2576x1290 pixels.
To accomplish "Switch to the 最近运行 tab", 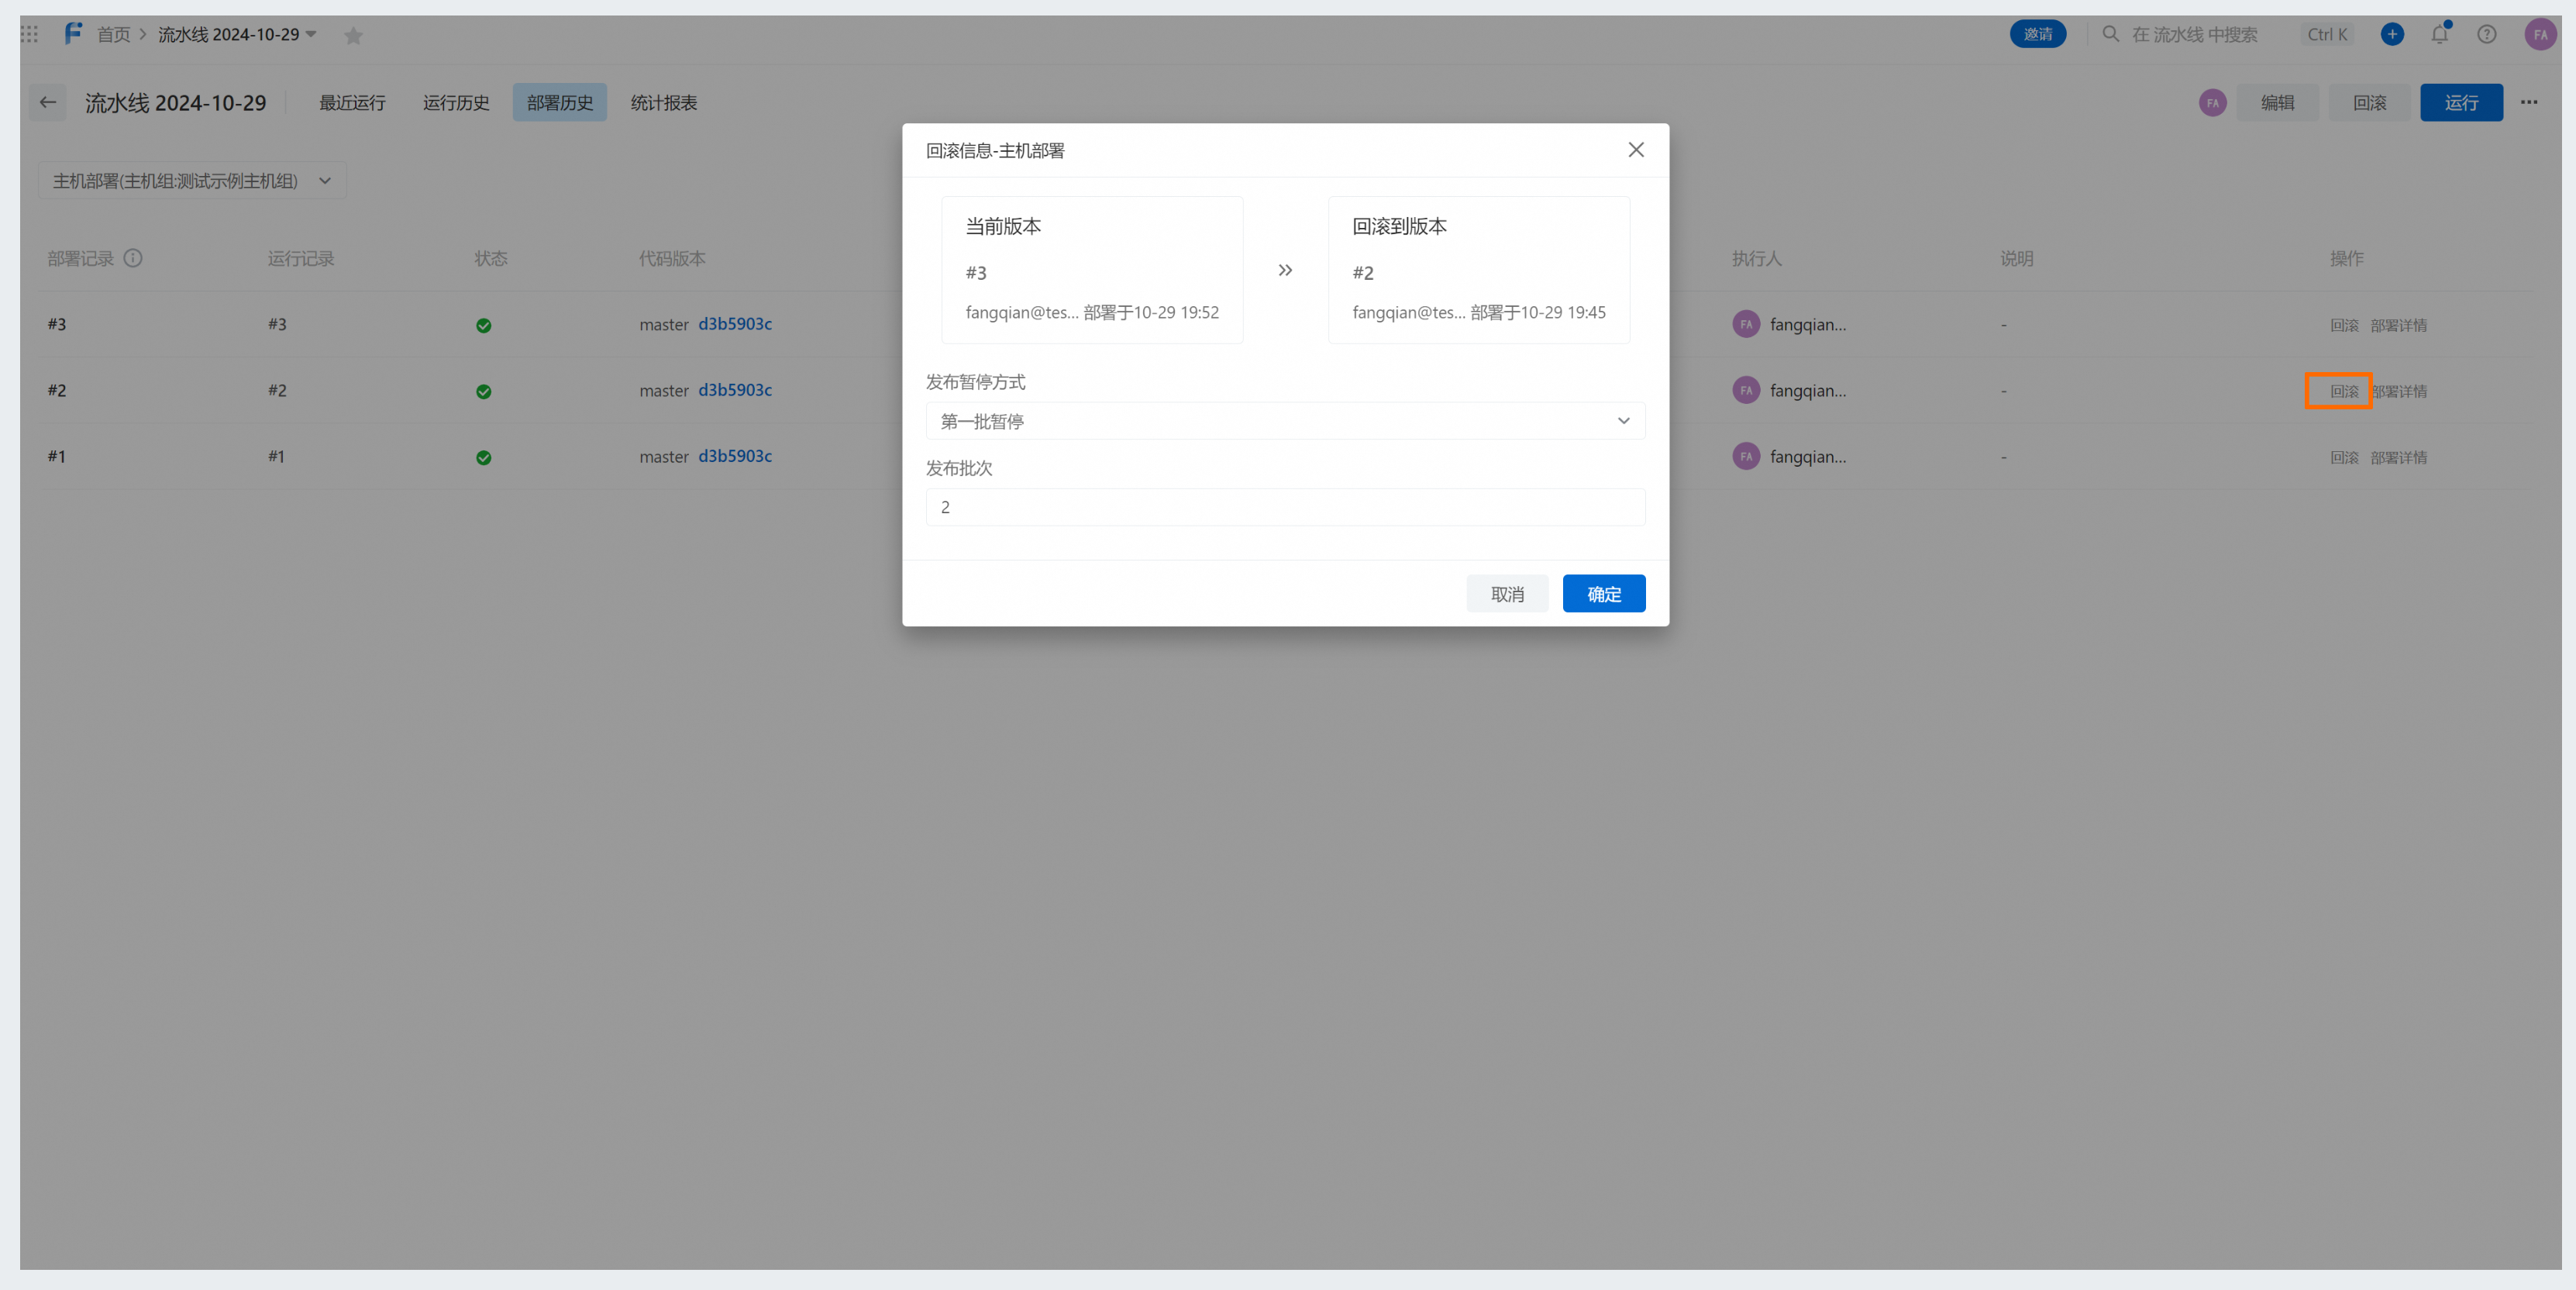I will [x=352, y=102].
